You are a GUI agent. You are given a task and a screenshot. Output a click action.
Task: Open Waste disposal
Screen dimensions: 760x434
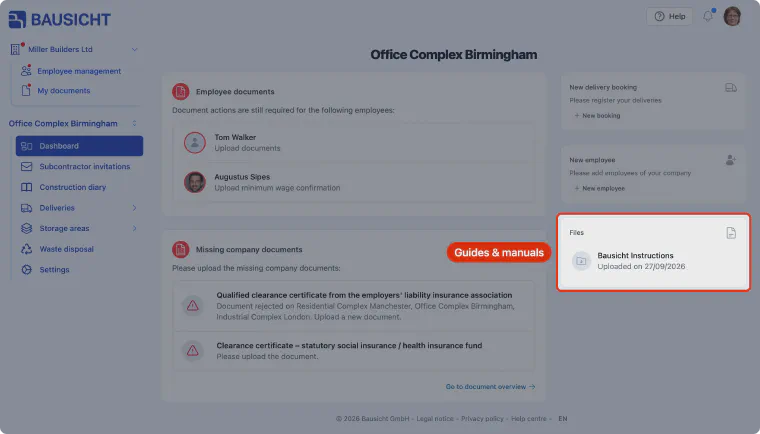pos(66,249)
